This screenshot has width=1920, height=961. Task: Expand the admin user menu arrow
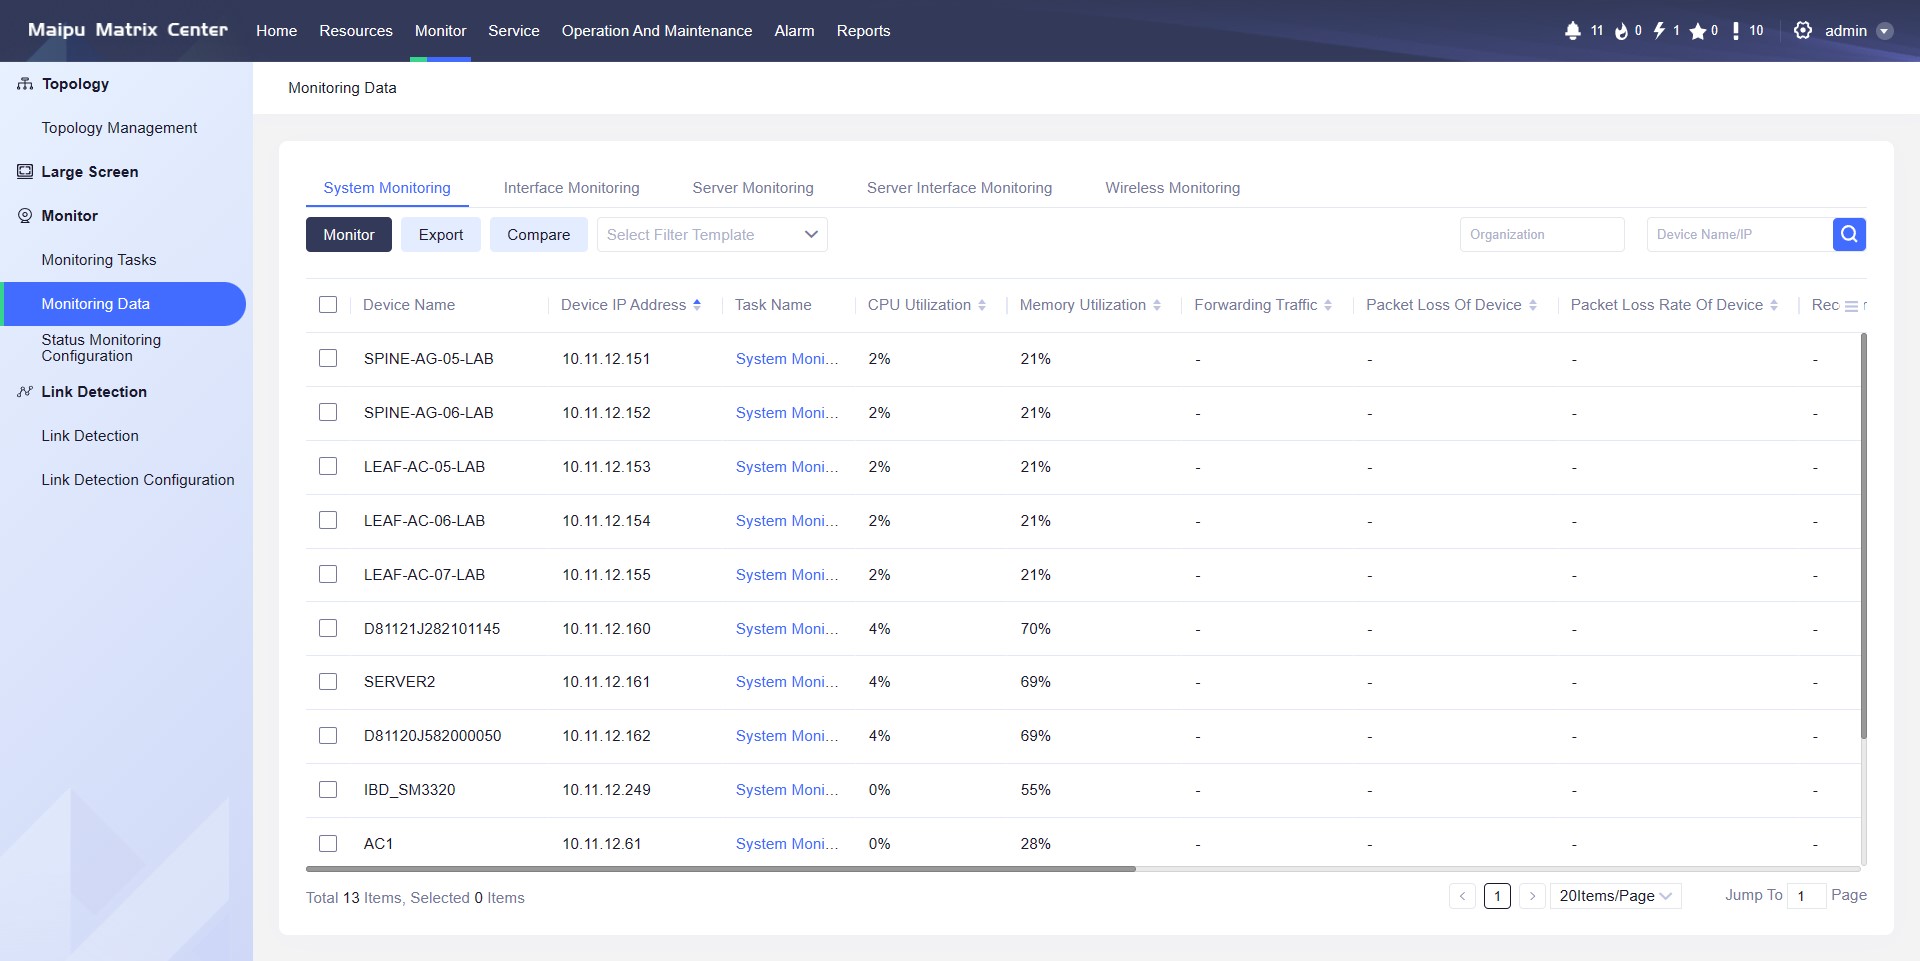[x=1885, y=31]
